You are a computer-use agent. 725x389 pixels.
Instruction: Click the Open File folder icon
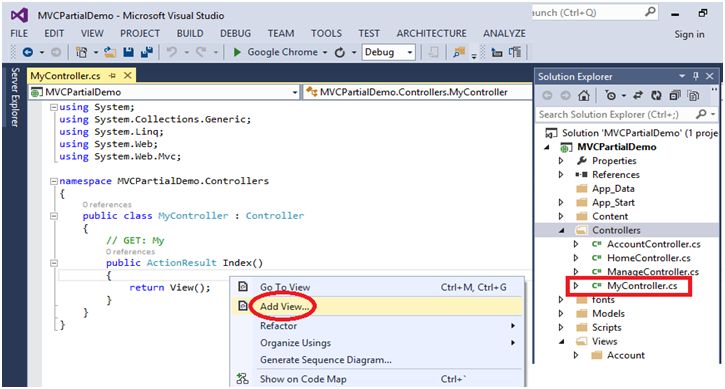pyautogui.click(x=110, y=52)
